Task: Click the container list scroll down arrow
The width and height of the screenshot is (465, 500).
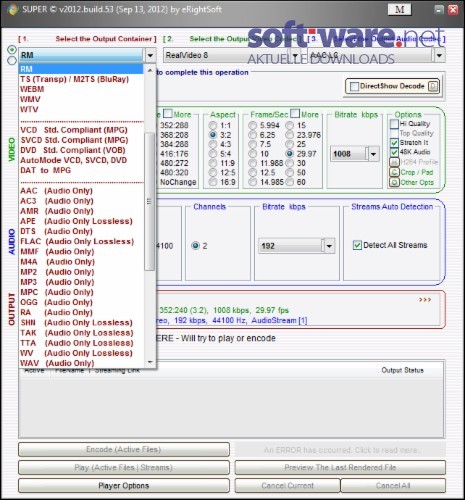Action: [150, 362]
